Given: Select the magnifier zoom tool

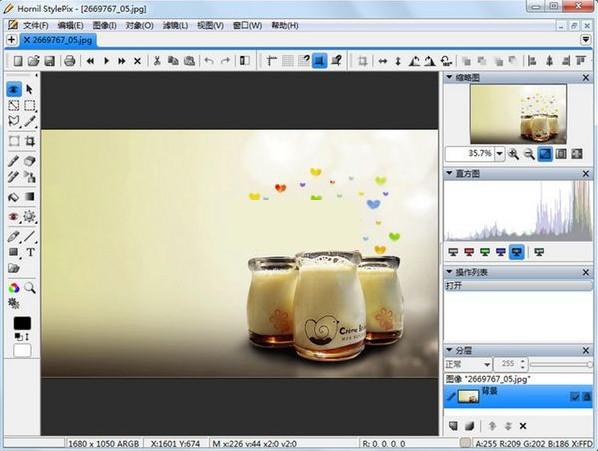Looking at the screenshot, I should click(30, 288).
